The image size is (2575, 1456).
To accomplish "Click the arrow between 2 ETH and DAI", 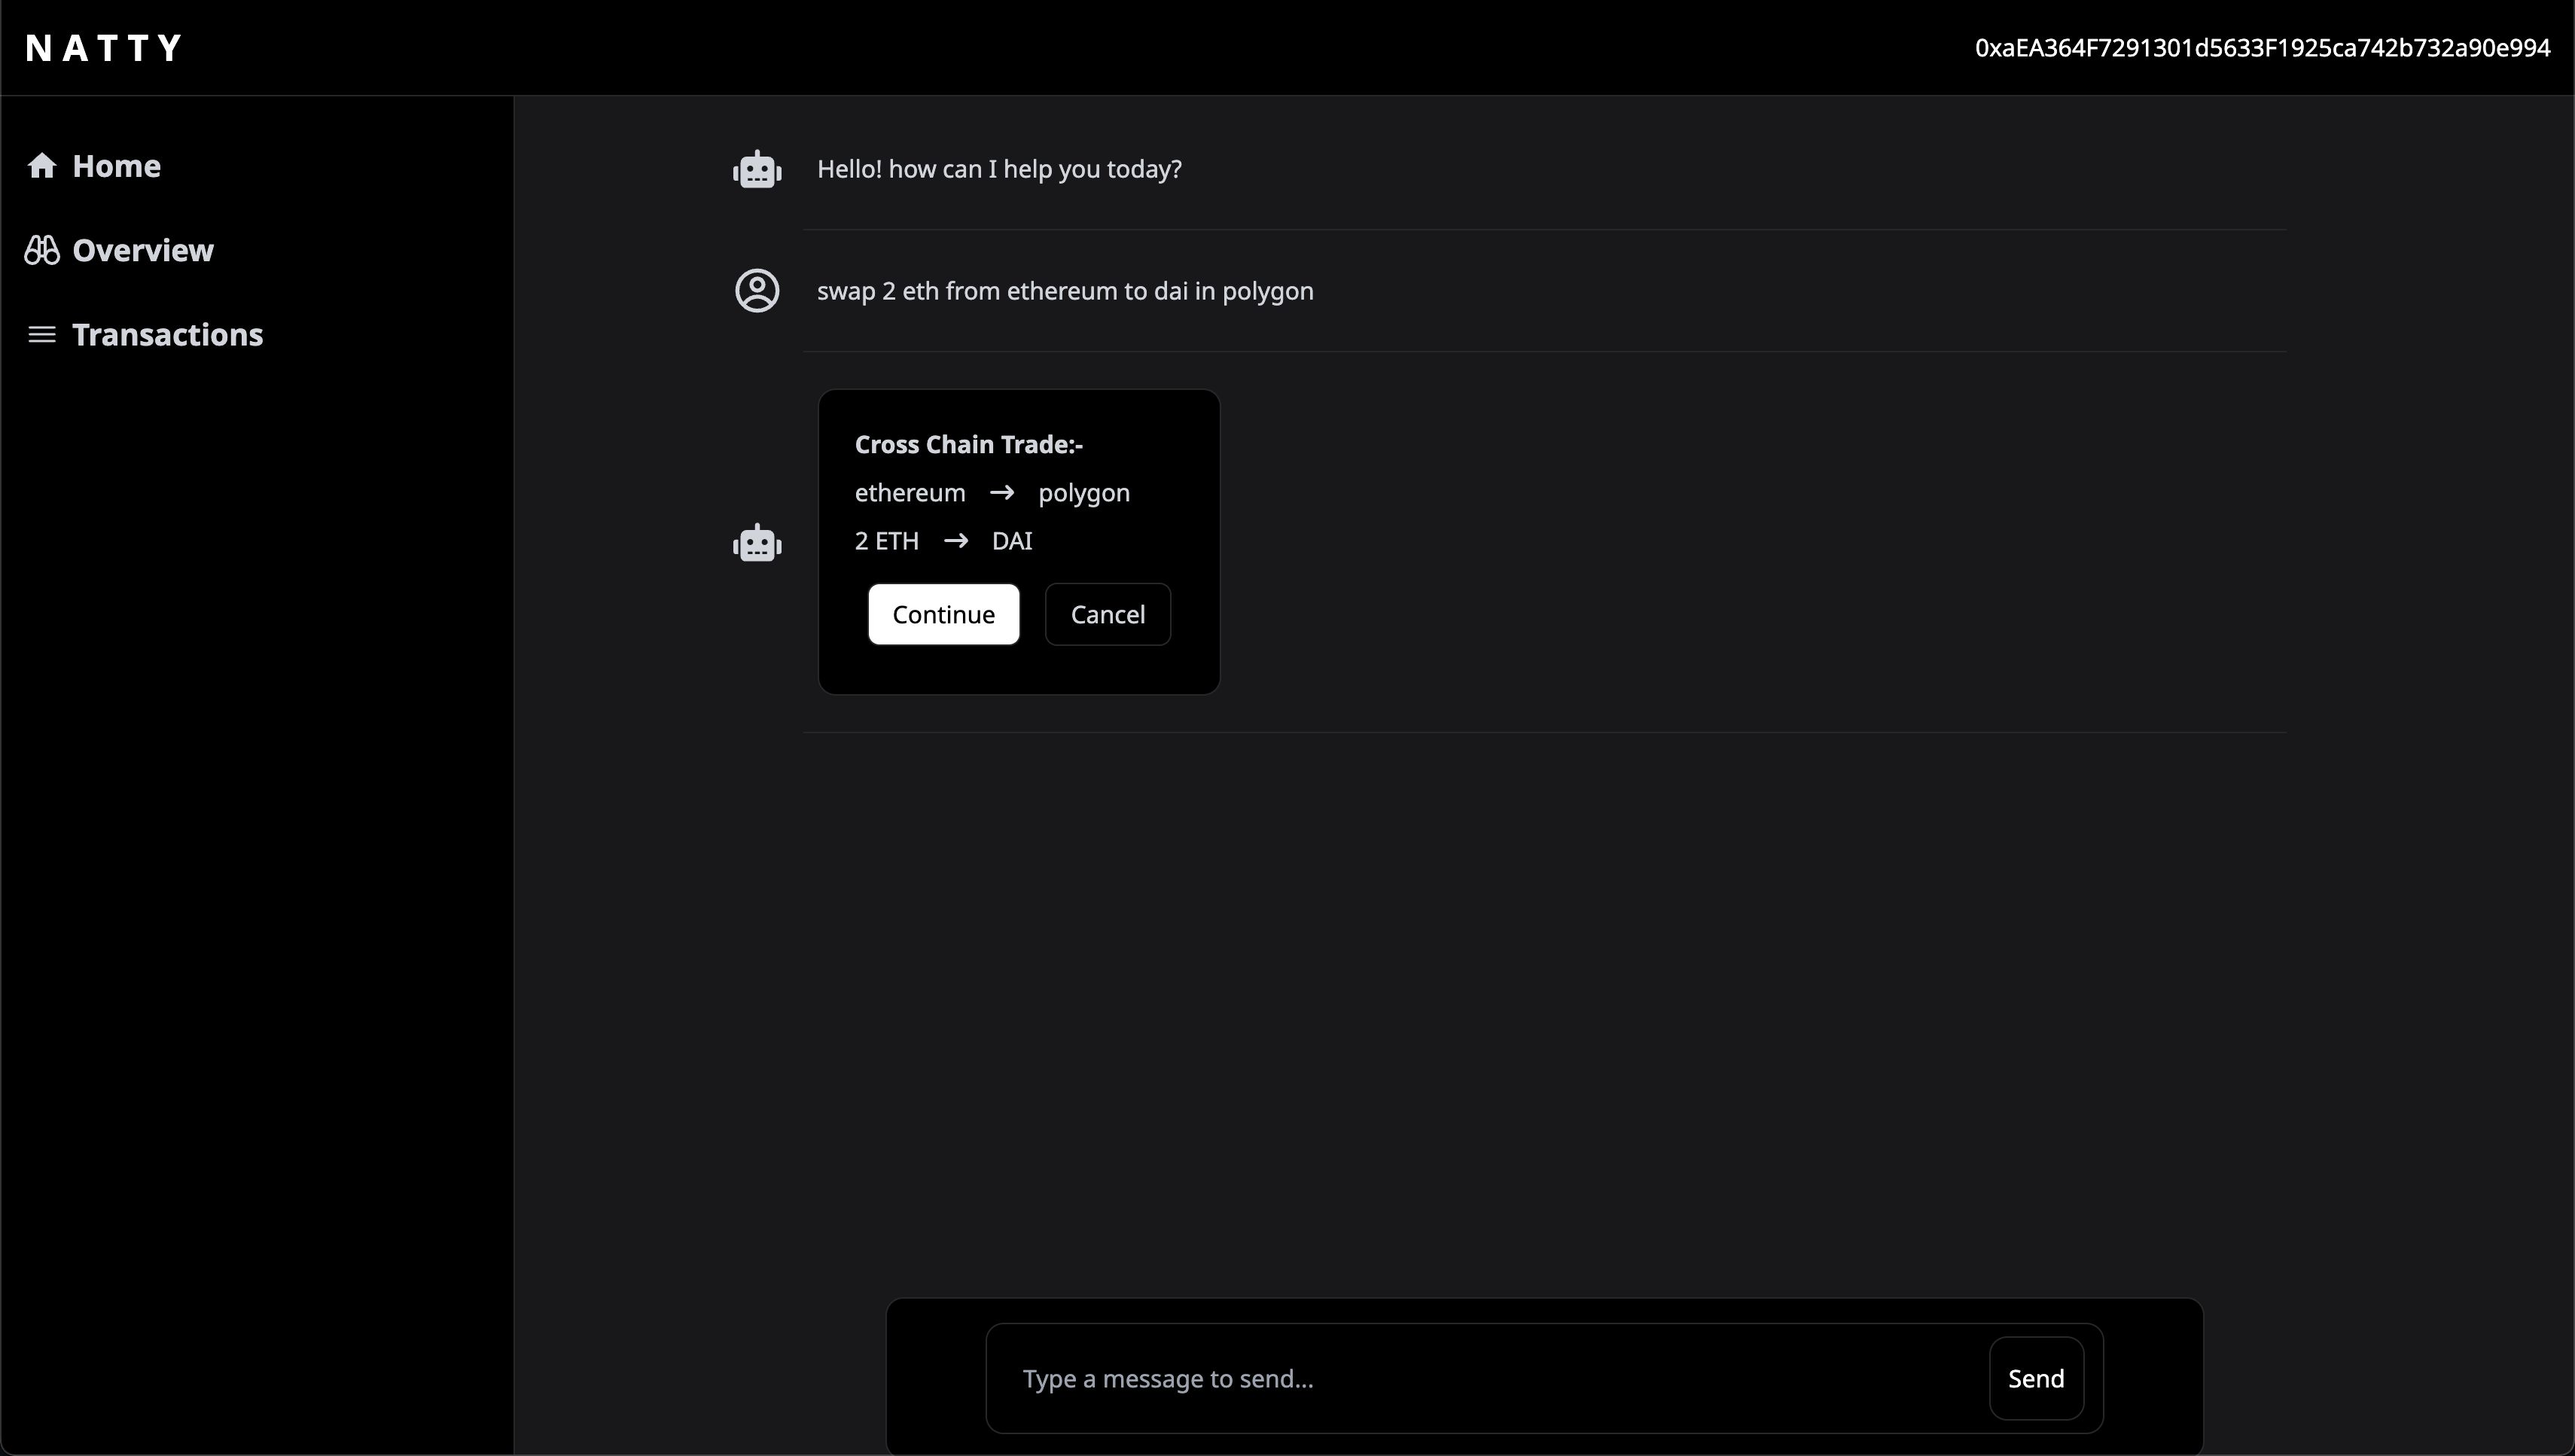I will [956, 541].
